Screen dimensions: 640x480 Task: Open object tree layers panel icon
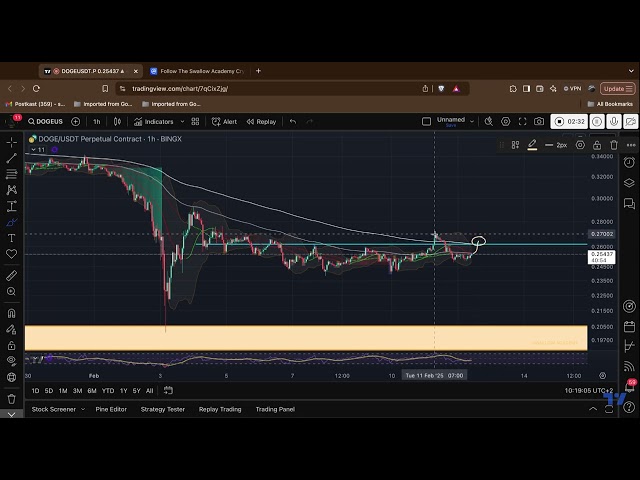click(629, 183)
